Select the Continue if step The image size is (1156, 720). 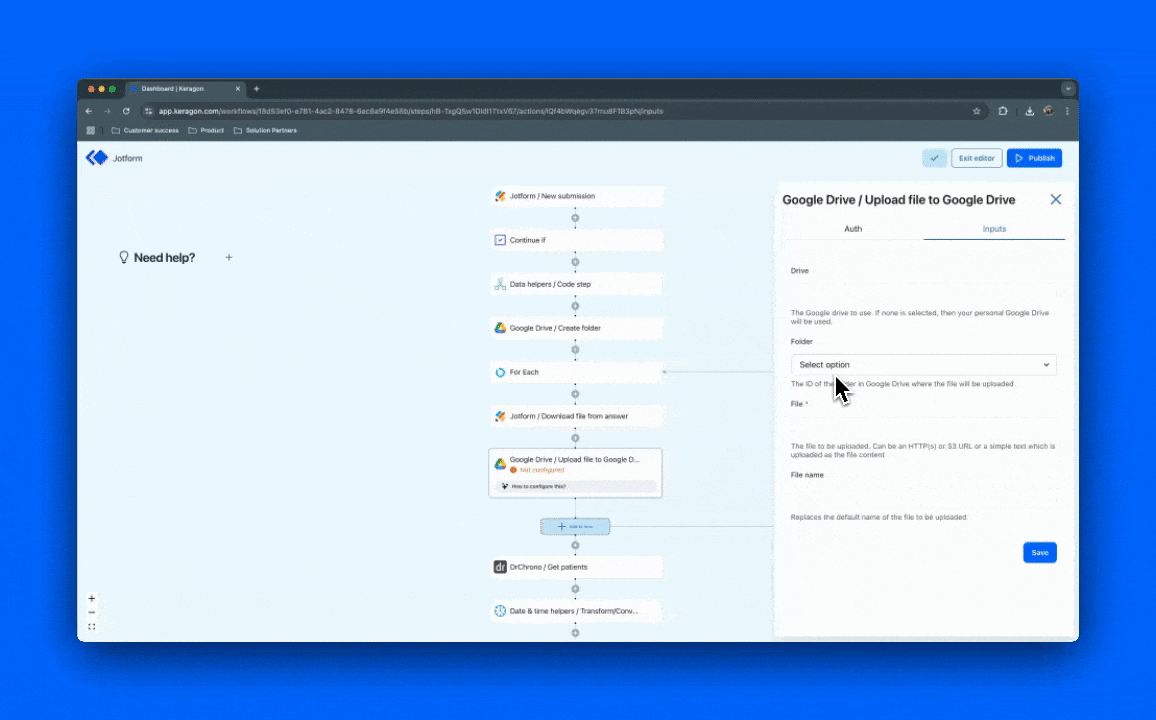click(x=576, y=240)
